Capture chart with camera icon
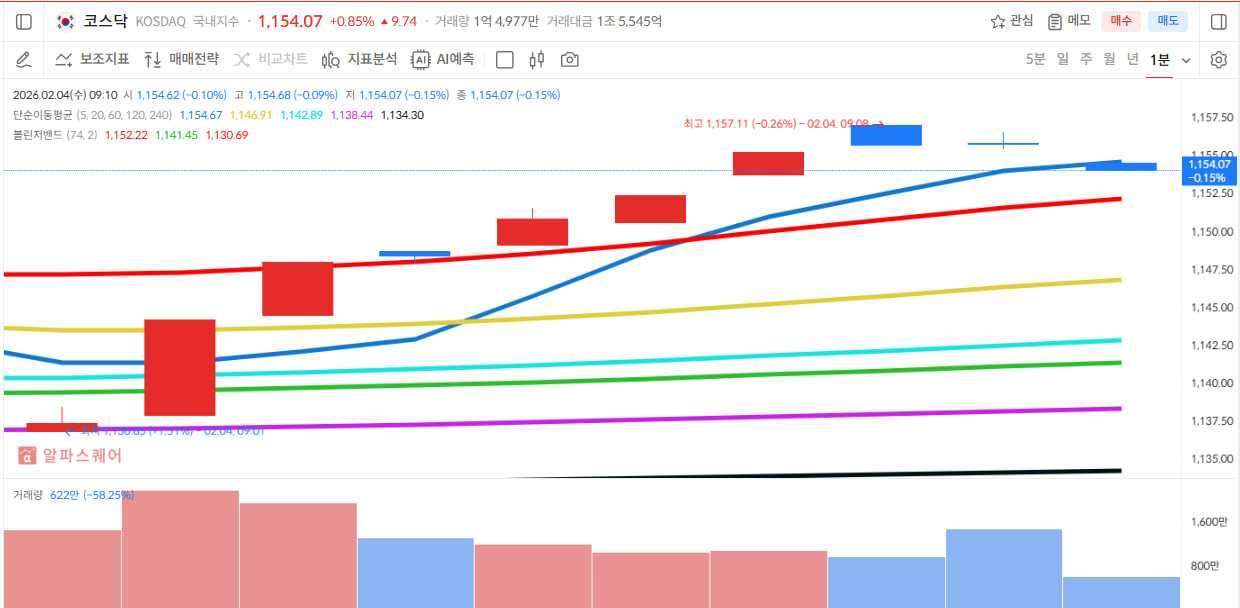Image resolution: width=1240 pixels, height=608 pixels. pyautogui.click(x=570, y=60)
